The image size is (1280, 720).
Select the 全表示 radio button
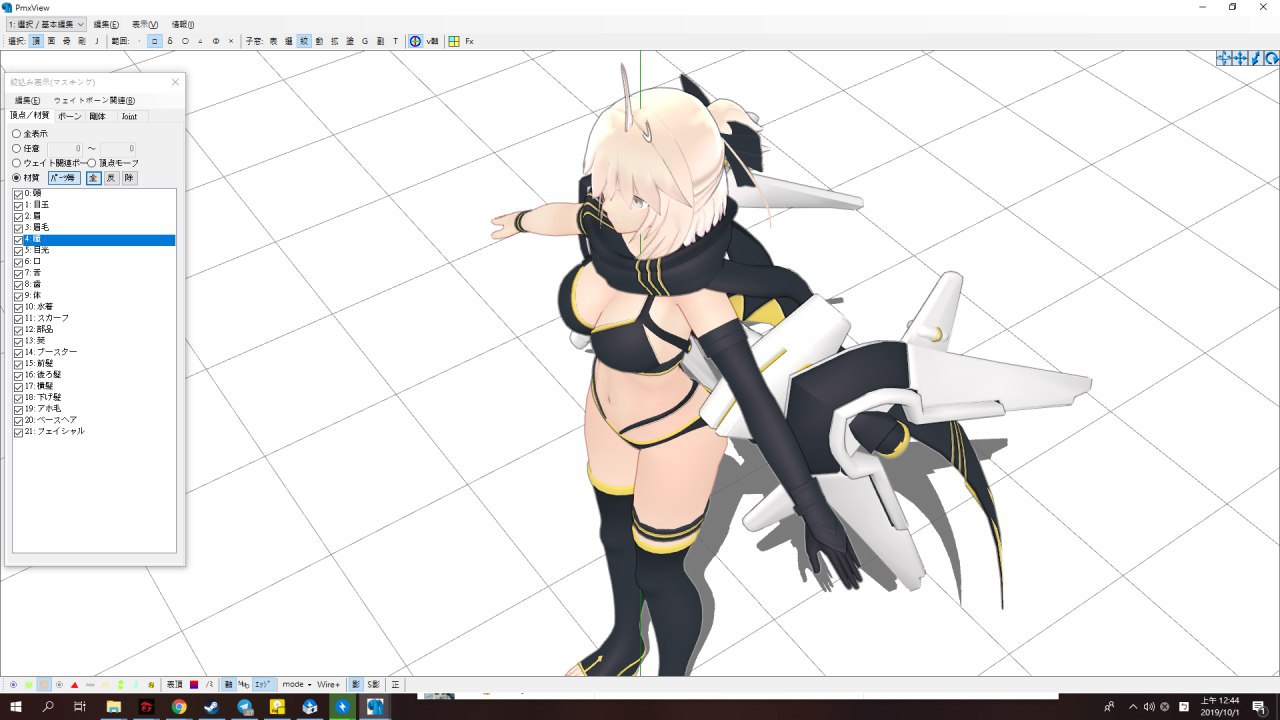point(16,133)
